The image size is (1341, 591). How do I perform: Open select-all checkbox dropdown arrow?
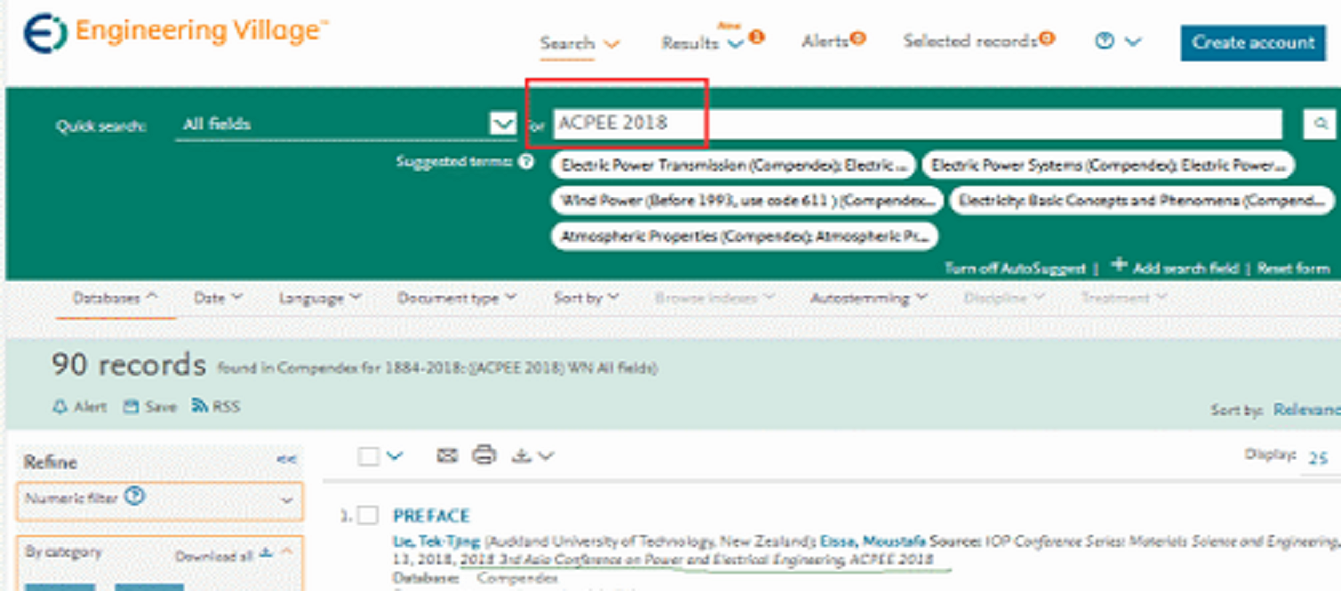[x=394, y=456]
